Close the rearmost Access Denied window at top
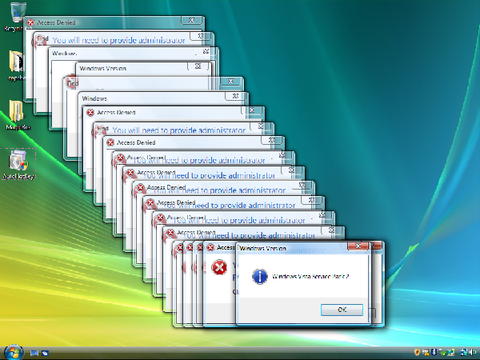 point(191,20)
